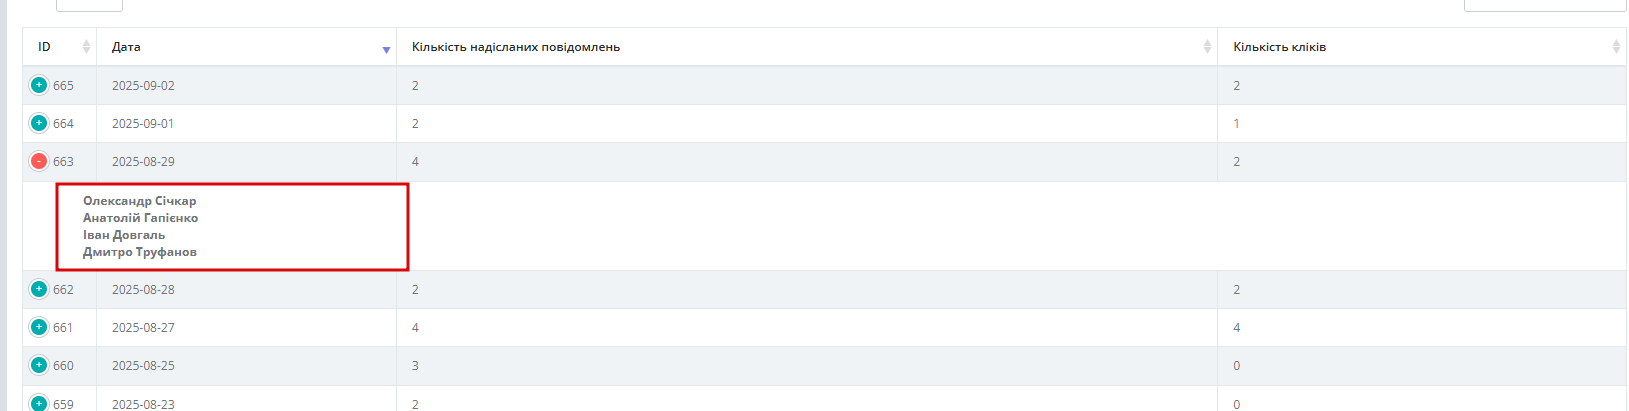
Task: Toggle Дата column sort arrow
Action: [x=386, y=49]
